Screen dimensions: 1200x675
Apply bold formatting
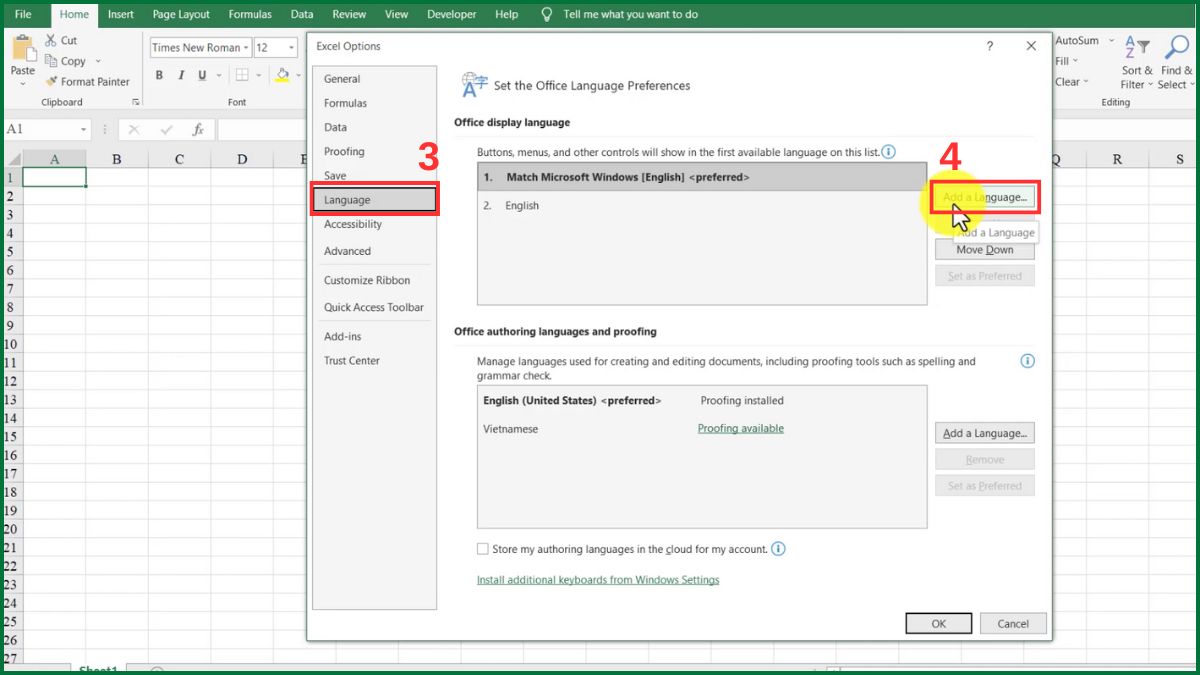[158, 75]
